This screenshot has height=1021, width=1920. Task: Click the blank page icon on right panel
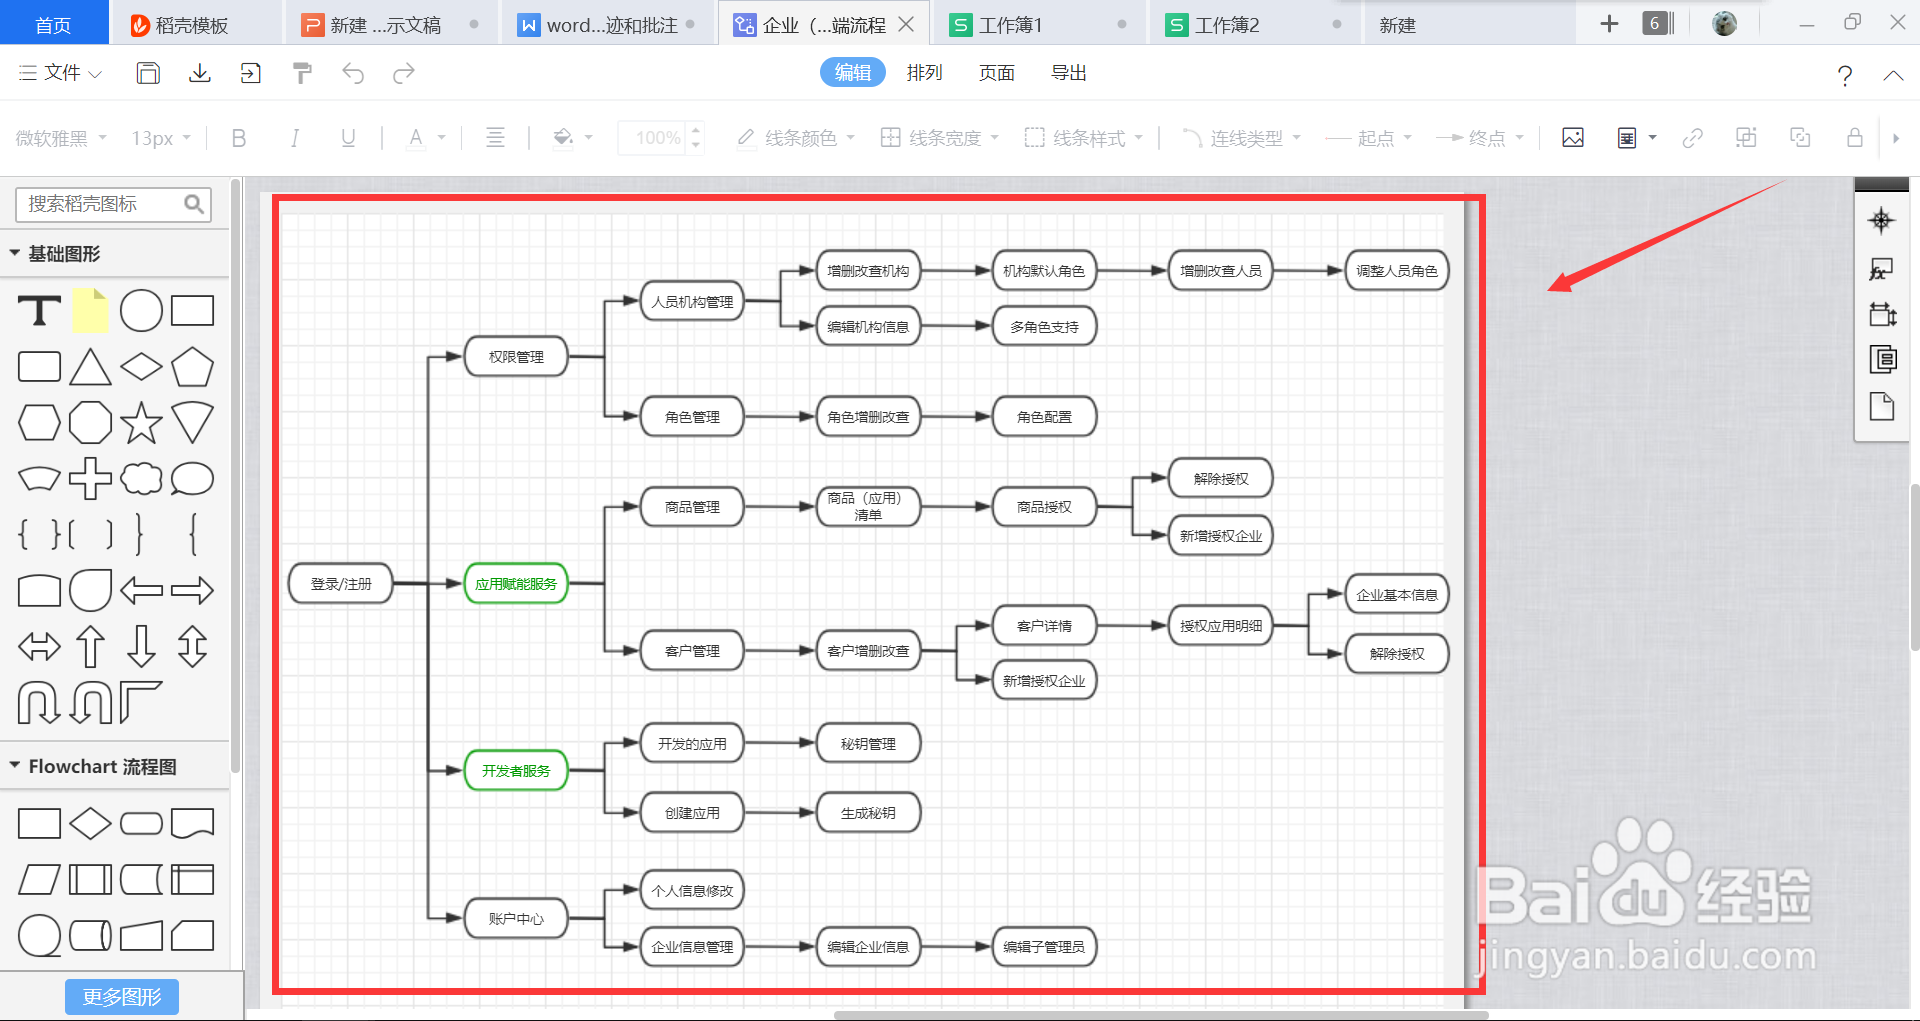[1882, 406]
